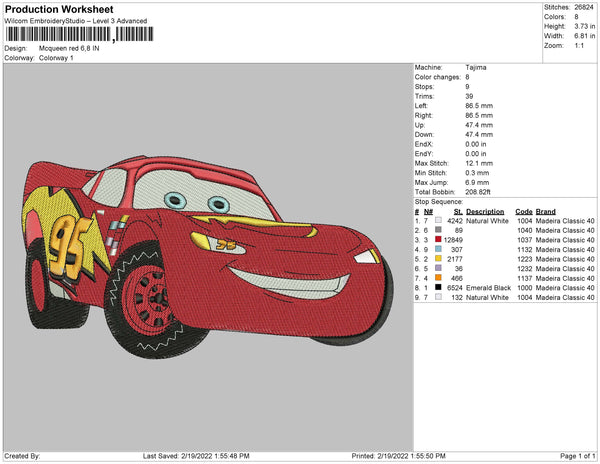Click the 'Description' column header

click(485, 212)
